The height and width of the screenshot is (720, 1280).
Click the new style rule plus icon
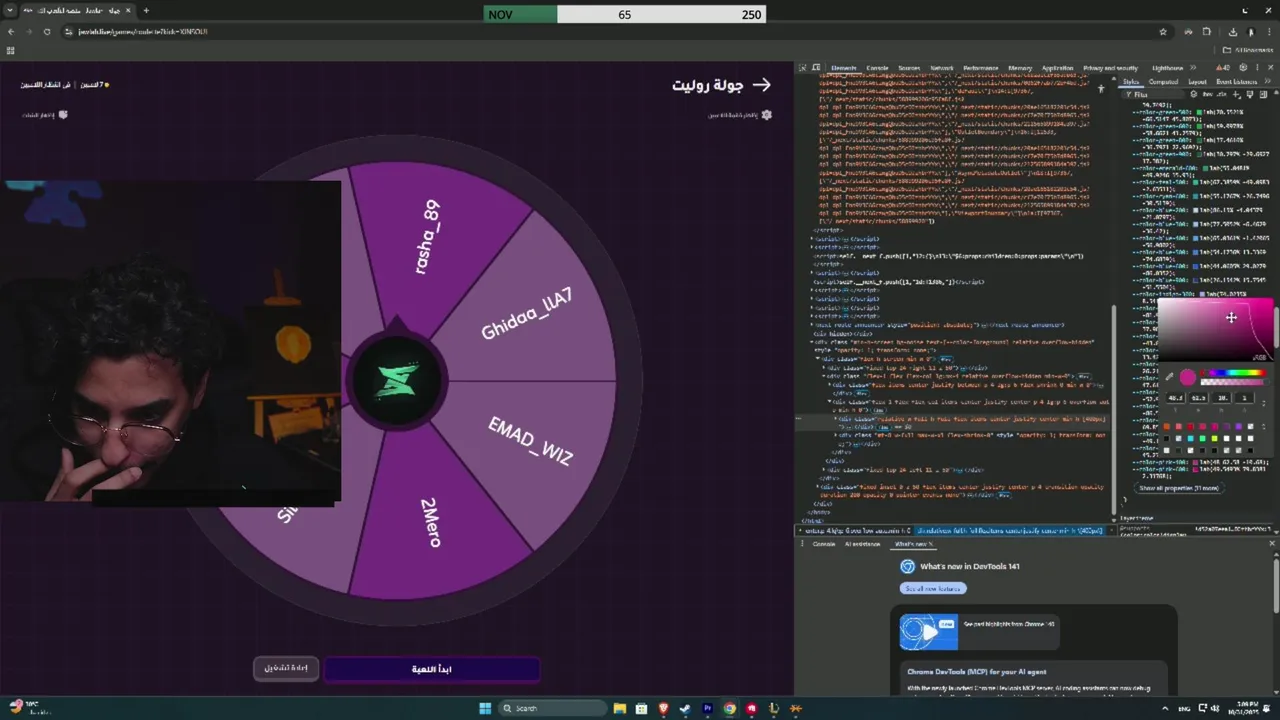tap(1236, 94)
